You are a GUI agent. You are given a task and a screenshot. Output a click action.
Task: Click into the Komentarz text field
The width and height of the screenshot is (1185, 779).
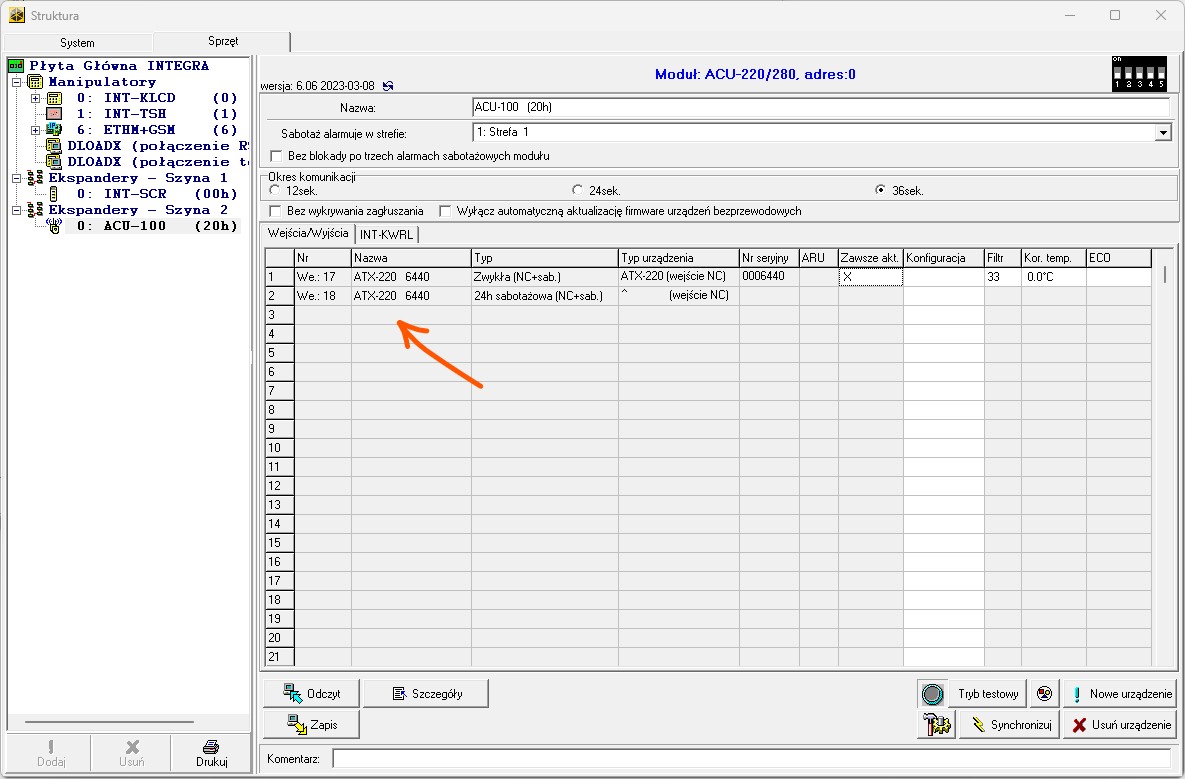coord(750,759)
